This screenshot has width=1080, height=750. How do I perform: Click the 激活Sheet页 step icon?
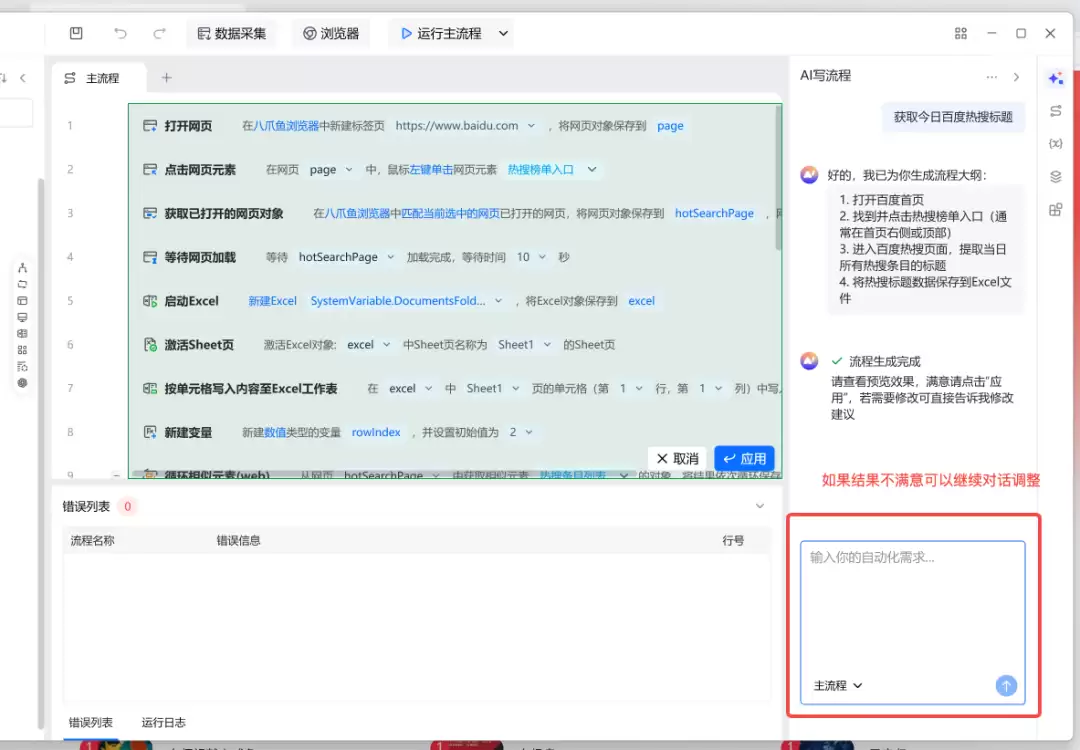click(149, 344)
